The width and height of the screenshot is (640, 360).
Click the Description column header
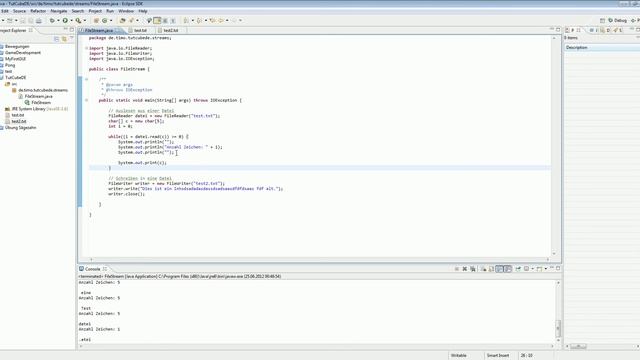602,47
